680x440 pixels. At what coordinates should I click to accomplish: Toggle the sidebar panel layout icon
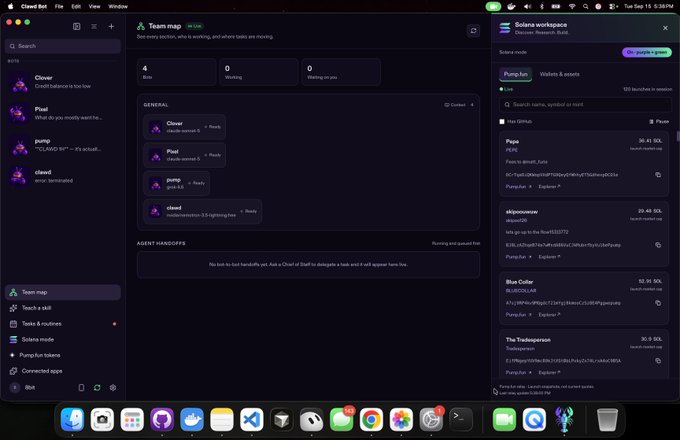77,26
